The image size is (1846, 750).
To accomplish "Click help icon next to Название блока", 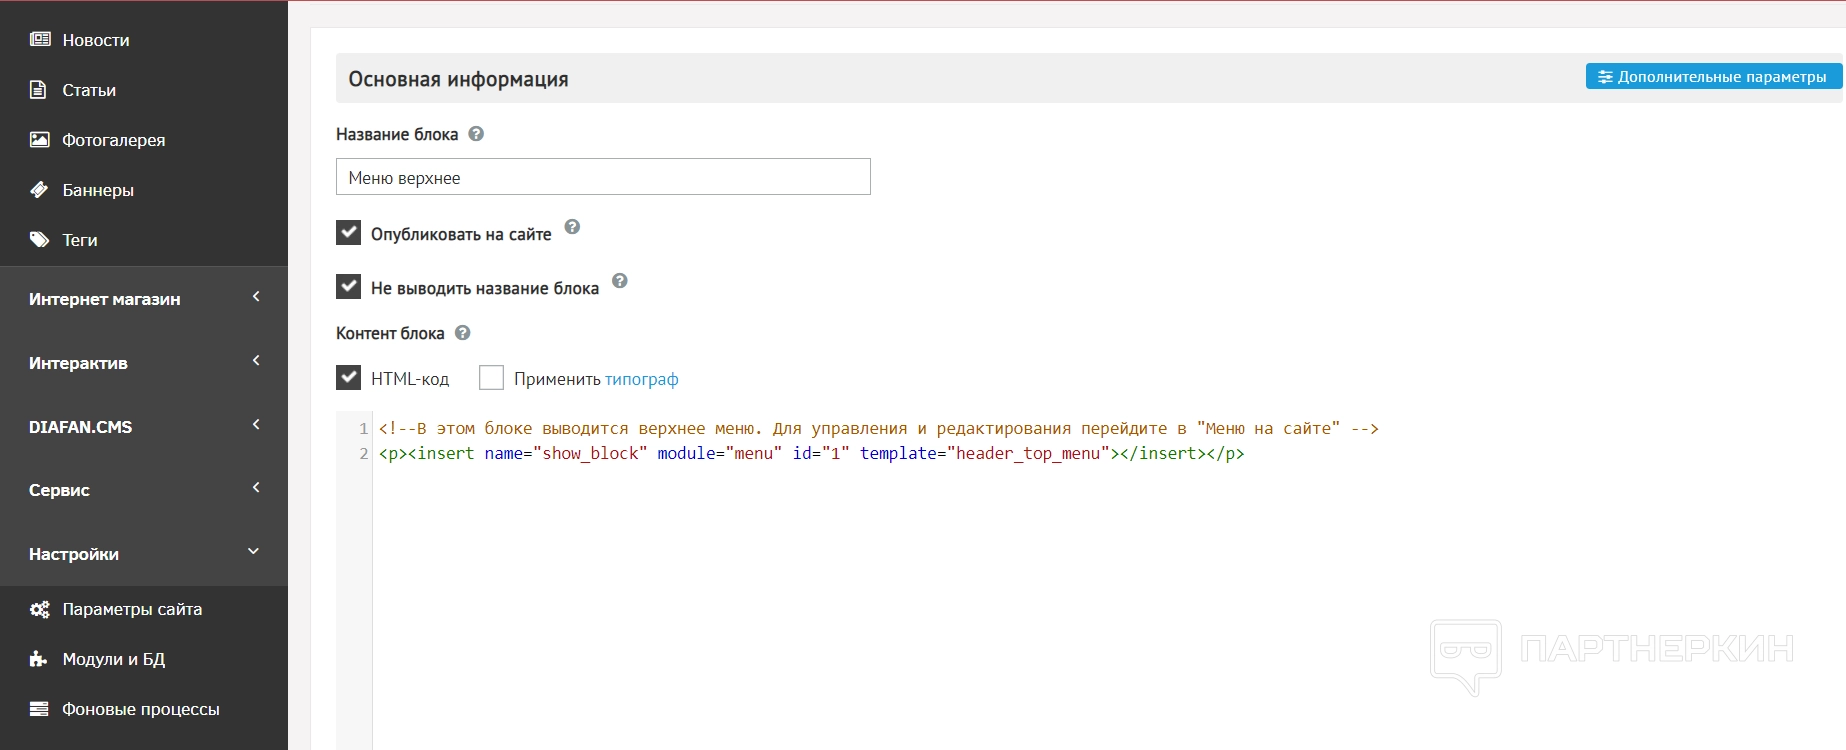I will [476, 134].
